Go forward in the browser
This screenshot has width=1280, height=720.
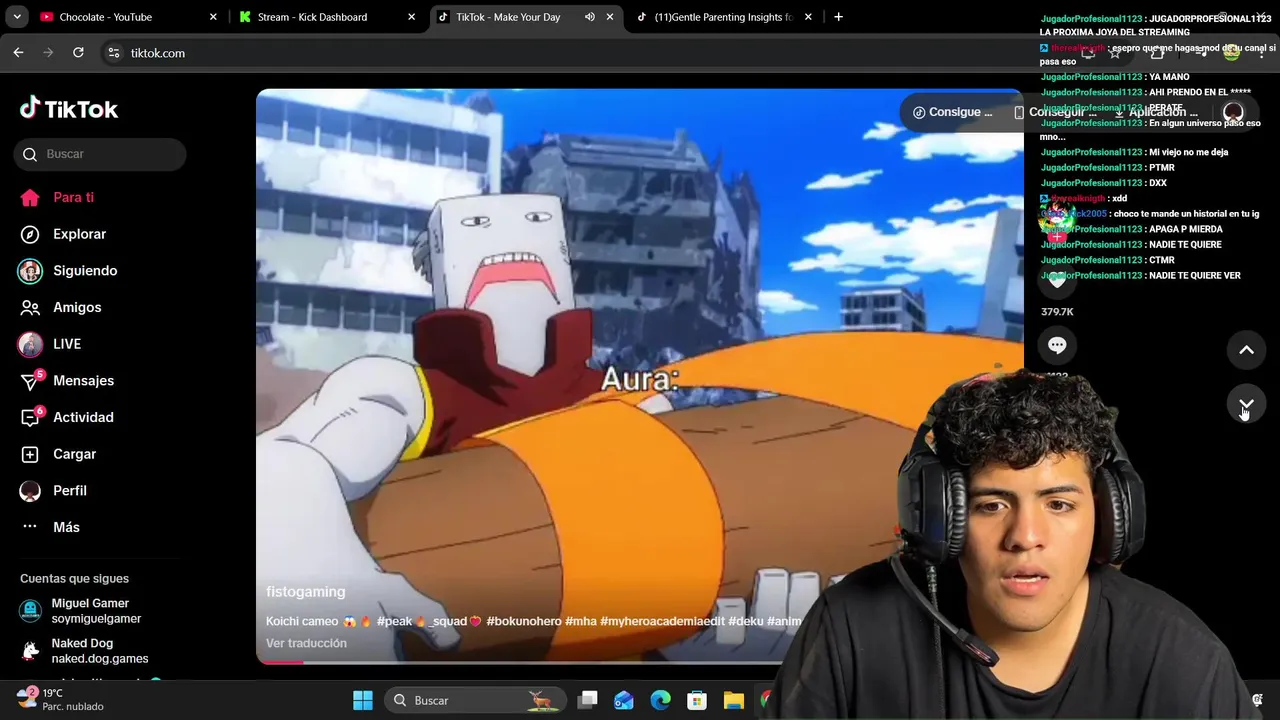tap(48, 53)
